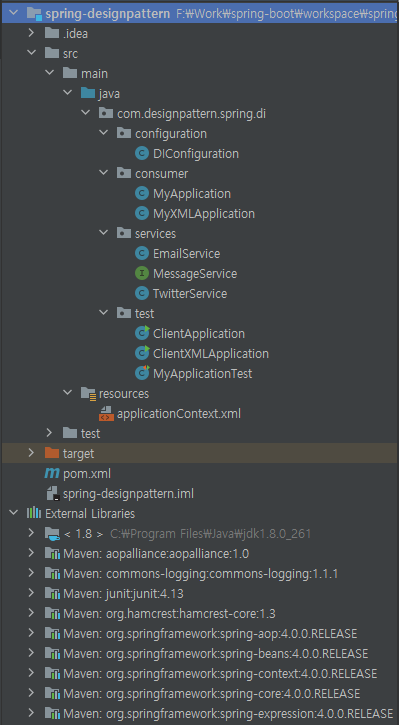Select the pom.xml file name

pos(86,473)
